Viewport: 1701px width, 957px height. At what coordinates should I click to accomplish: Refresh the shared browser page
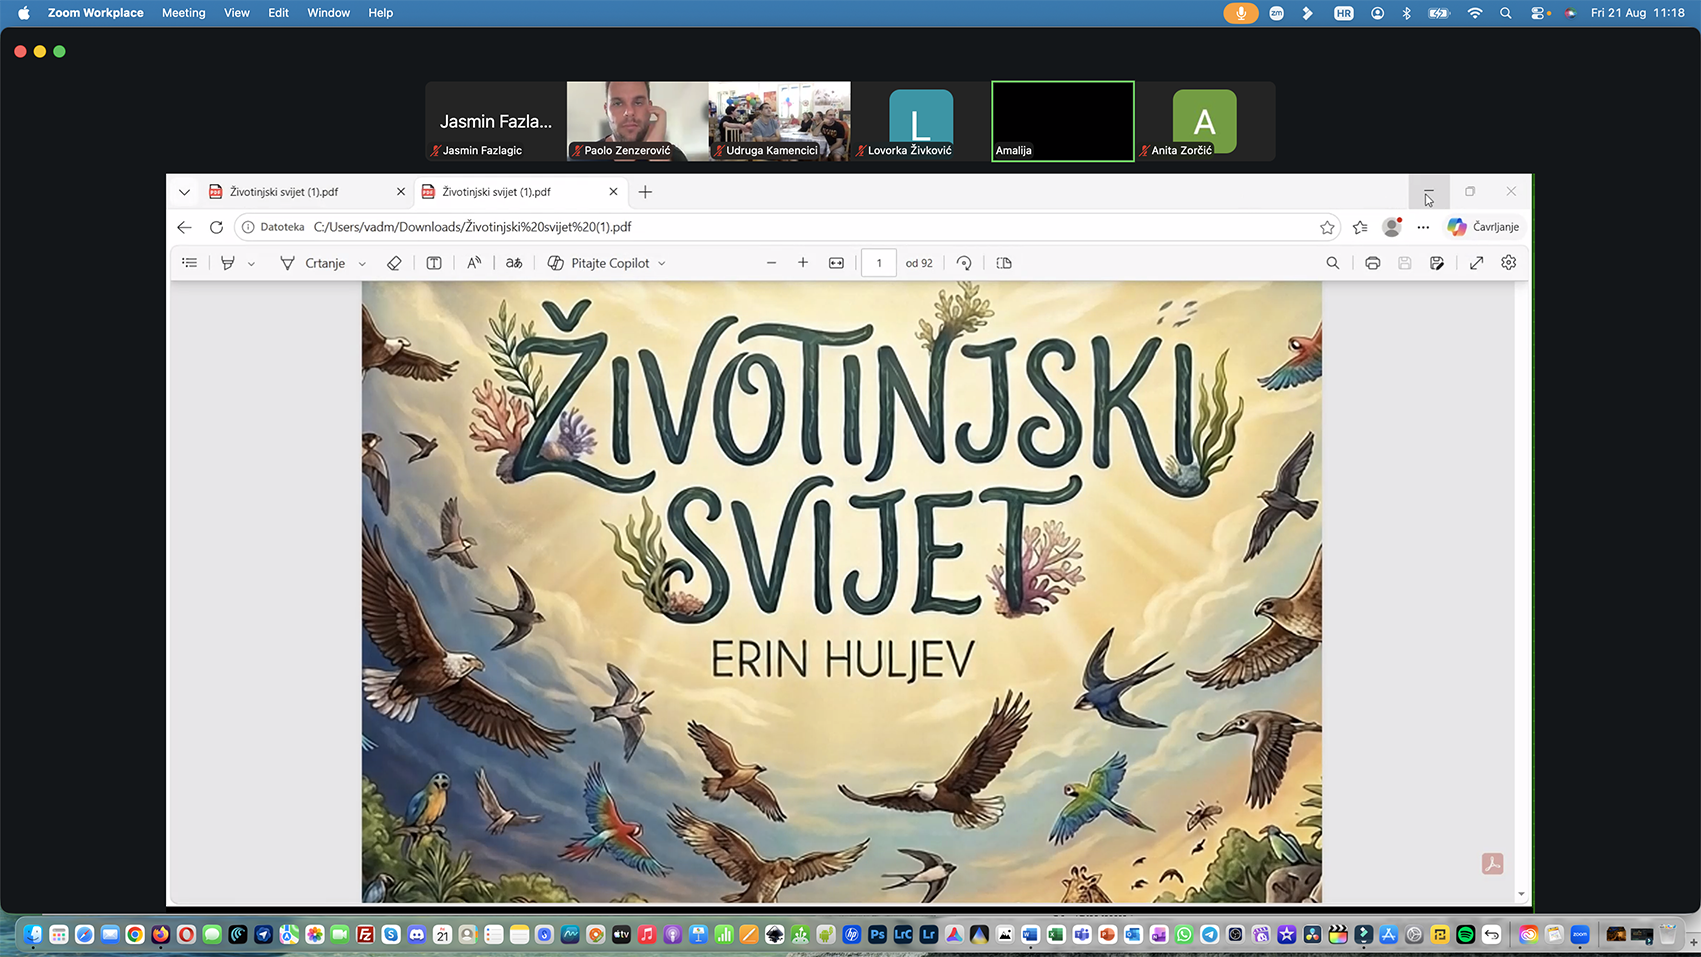(216, 227)
